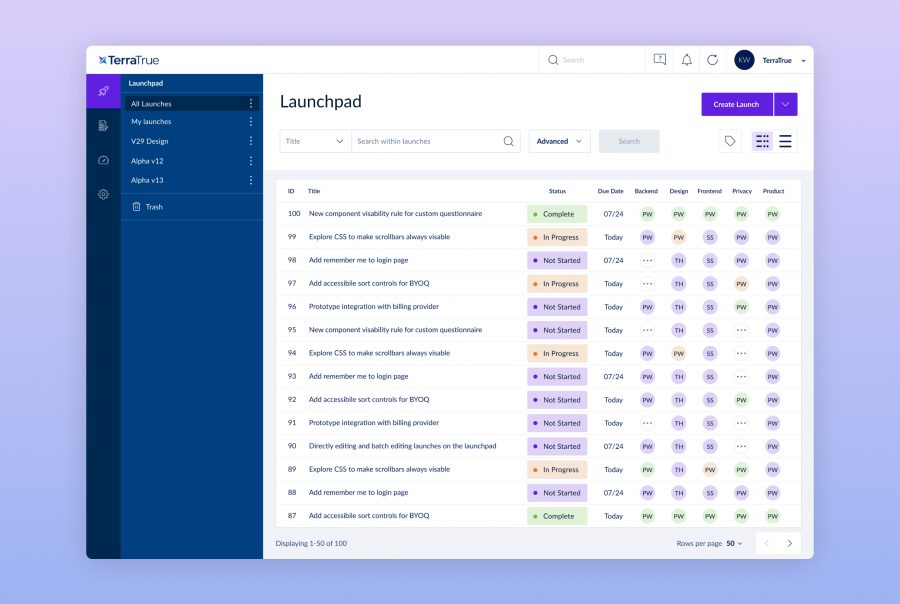Click the Create Launch button
The height and width of the screenshot is (604, 900).
736,104
